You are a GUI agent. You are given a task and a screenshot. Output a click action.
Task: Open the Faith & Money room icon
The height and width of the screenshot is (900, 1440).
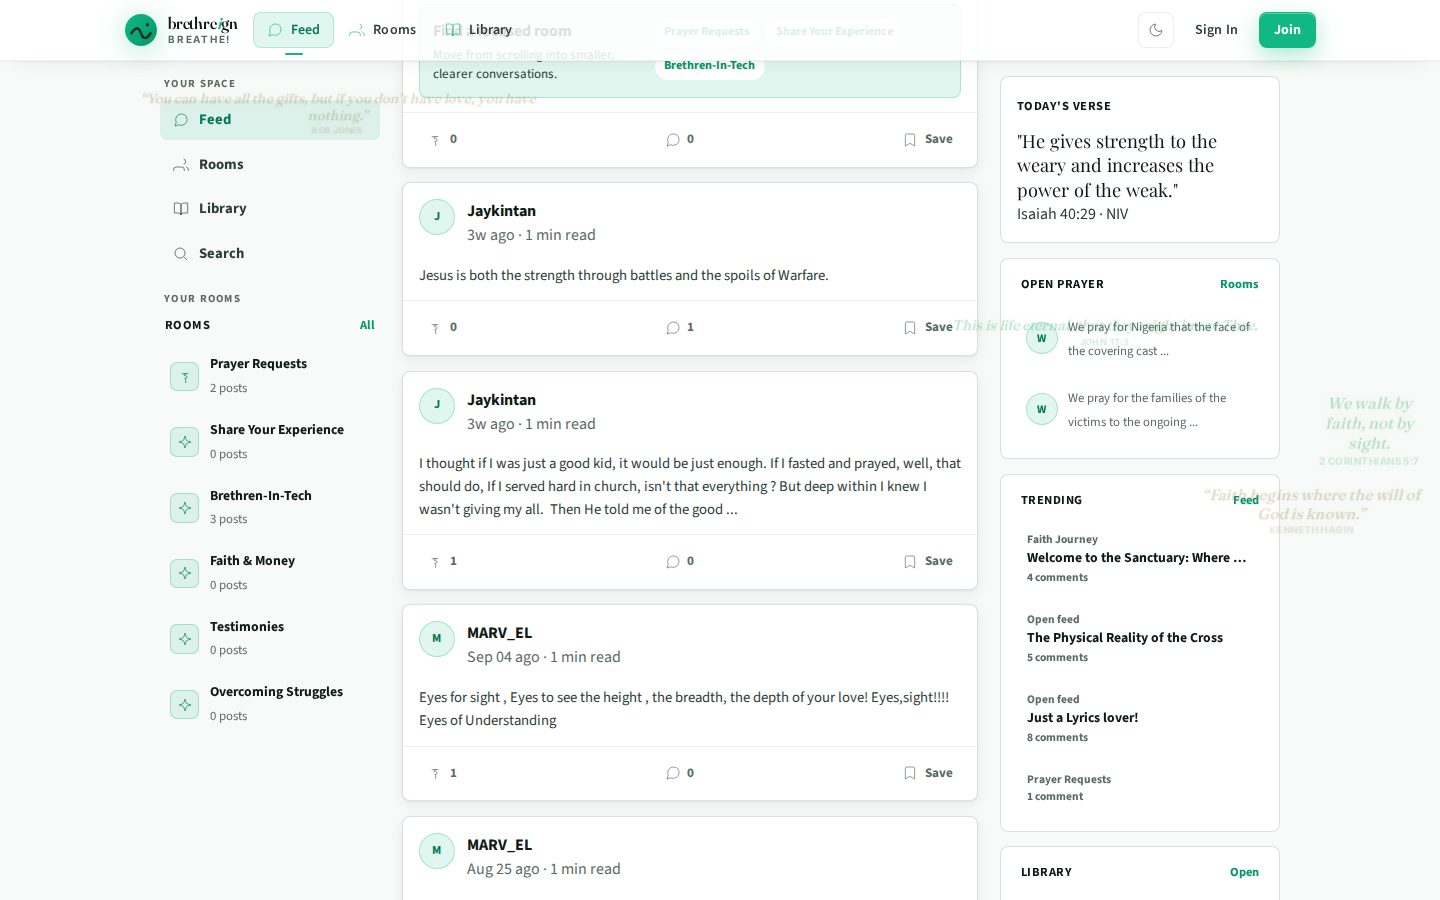coord(185,573)
